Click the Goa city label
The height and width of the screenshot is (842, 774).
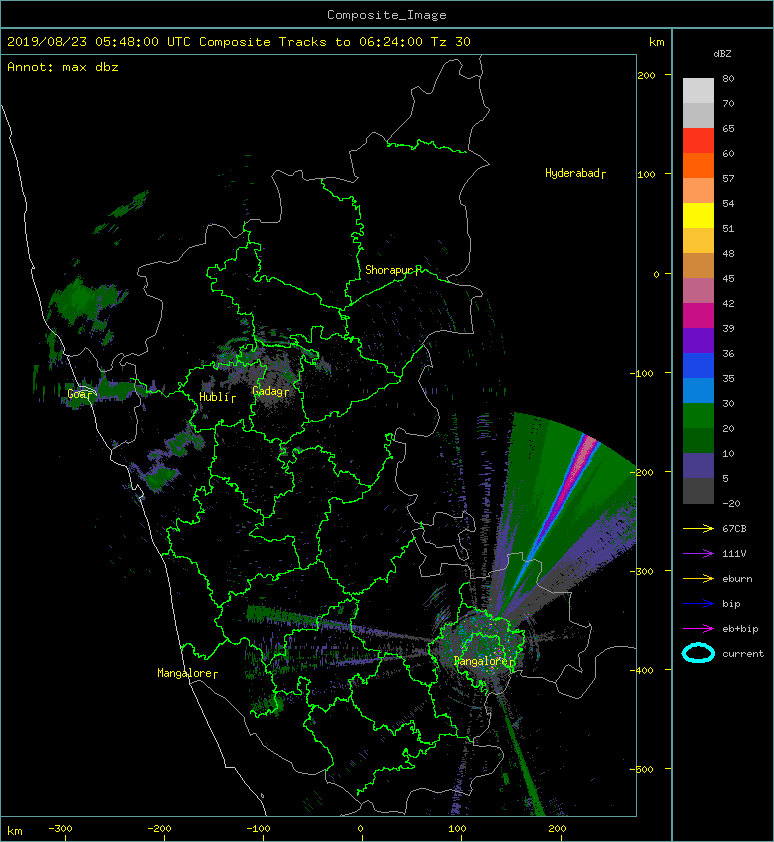coord(78,394)
